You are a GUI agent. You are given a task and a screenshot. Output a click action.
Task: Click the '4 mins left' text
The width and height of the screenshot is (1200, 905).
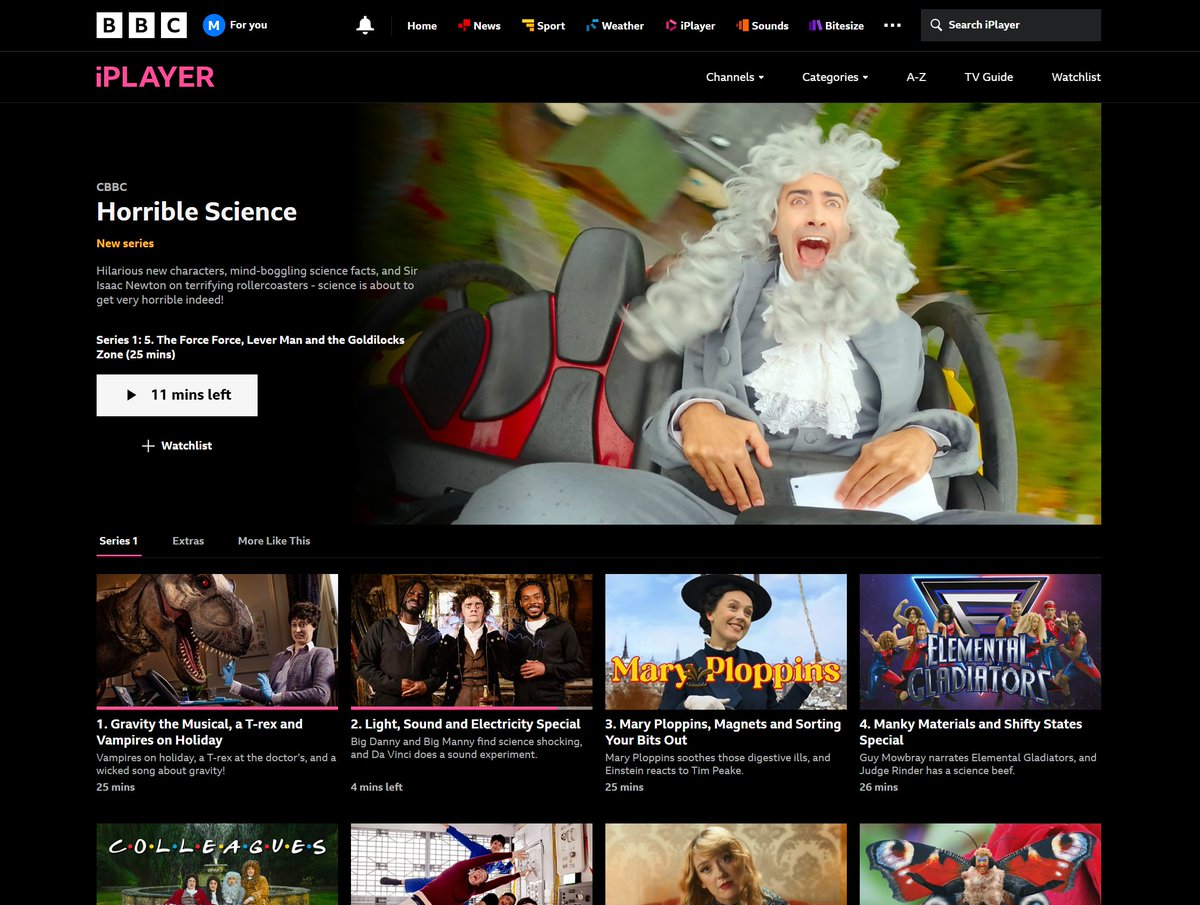[x=377, y=787]
